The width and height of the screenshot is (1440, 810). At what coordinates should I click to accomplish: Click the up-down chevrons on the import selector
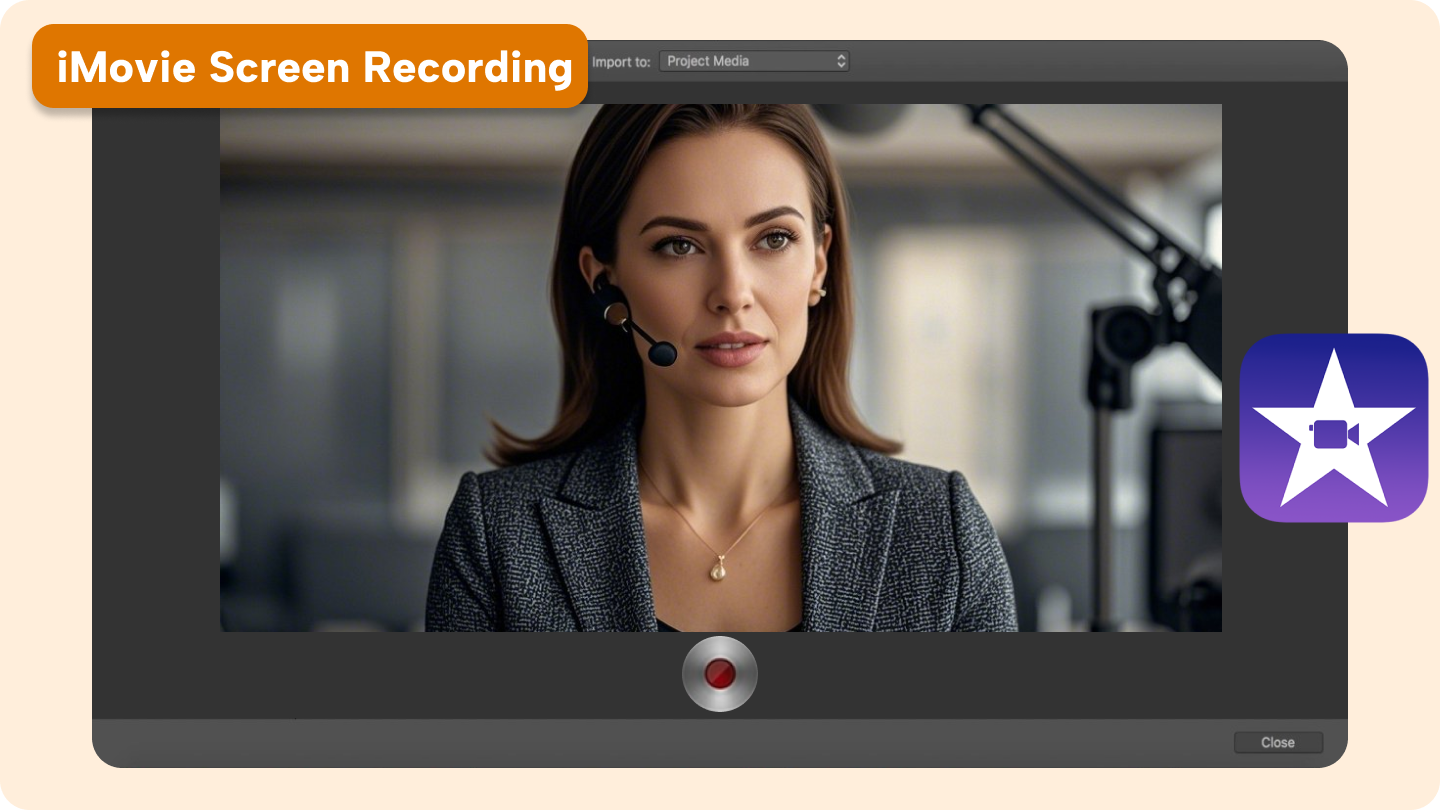(x=840, y=61)
